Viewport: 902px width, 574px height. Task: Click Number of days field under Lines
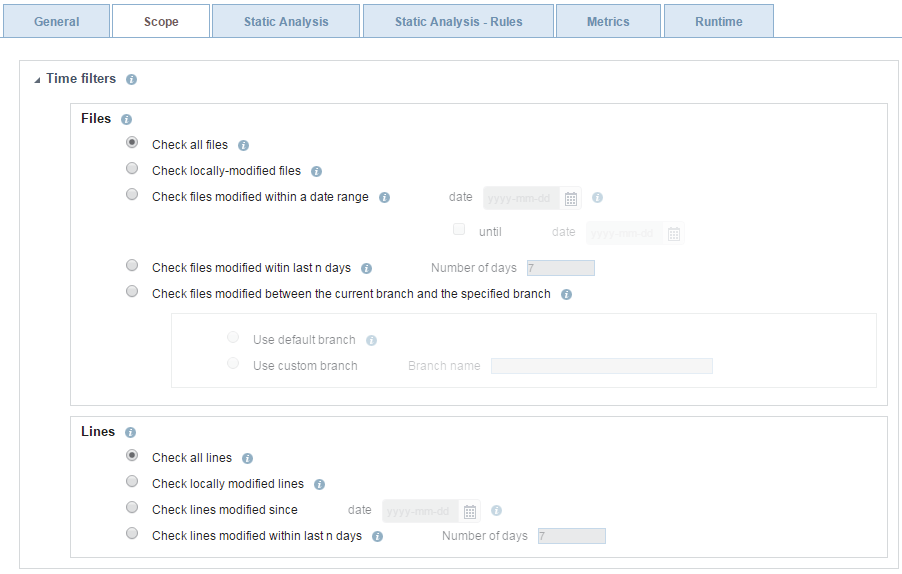[572, 536]
